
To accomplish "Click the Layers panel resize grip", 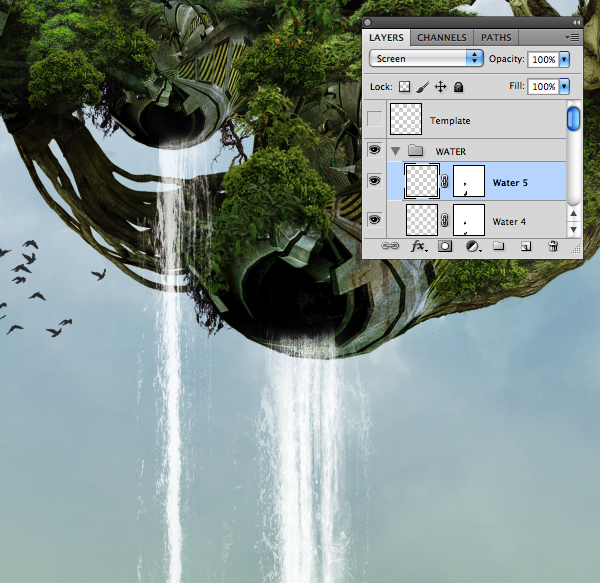I will tap(576, 250).
